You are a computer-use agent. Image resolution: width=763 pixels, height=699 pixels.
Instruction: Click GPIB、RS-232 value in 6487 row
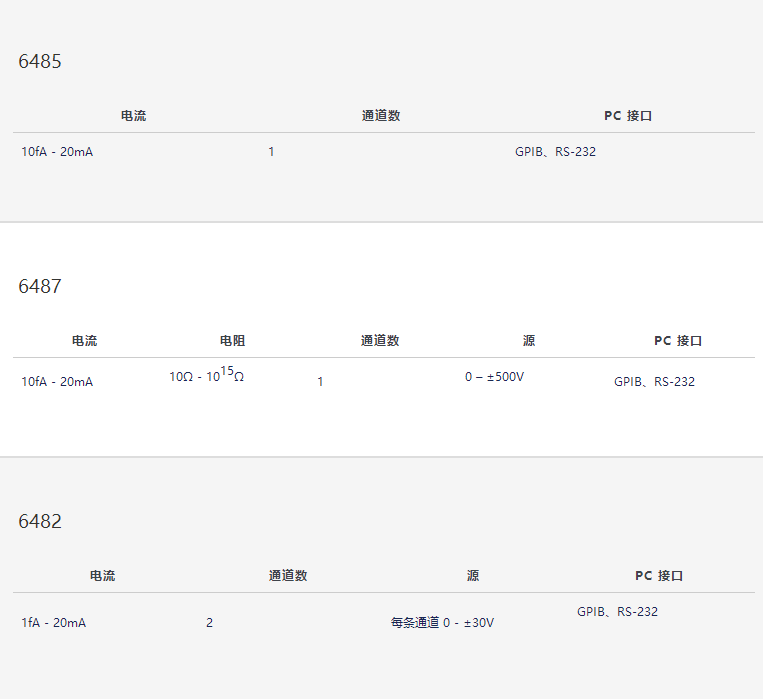[x=654, y=382]
